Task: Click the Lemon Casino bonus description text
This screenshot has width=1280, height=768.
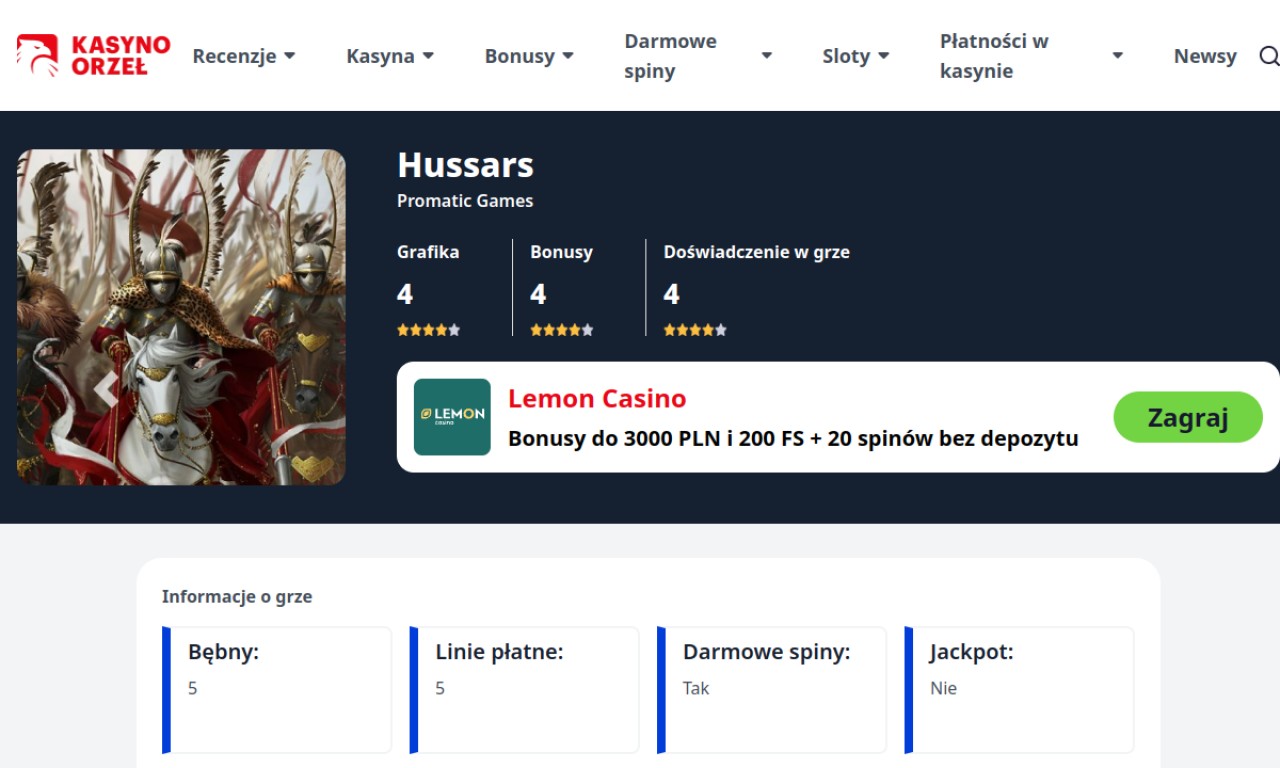Action: (793, 438)
